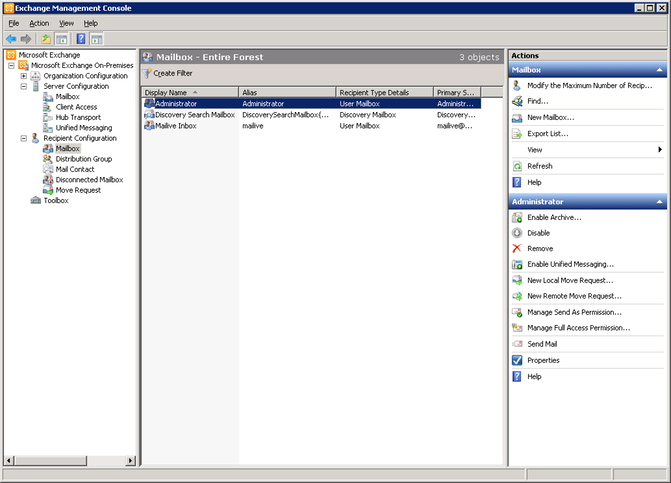Collapse the Recipient Configuration node
Image resolution: width=671 pixels, height=483 pixels.
click(x=24, y=138)
